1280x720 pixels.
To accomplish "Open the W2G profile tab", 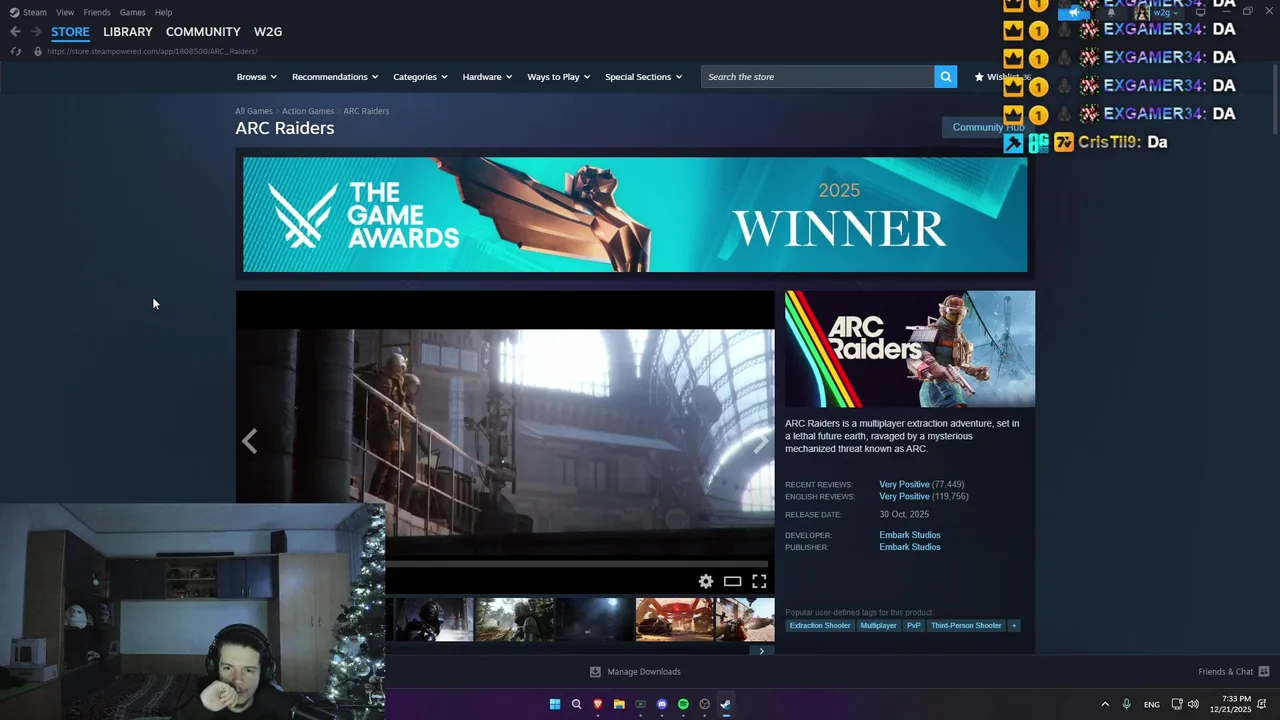I will click(268, 32).
